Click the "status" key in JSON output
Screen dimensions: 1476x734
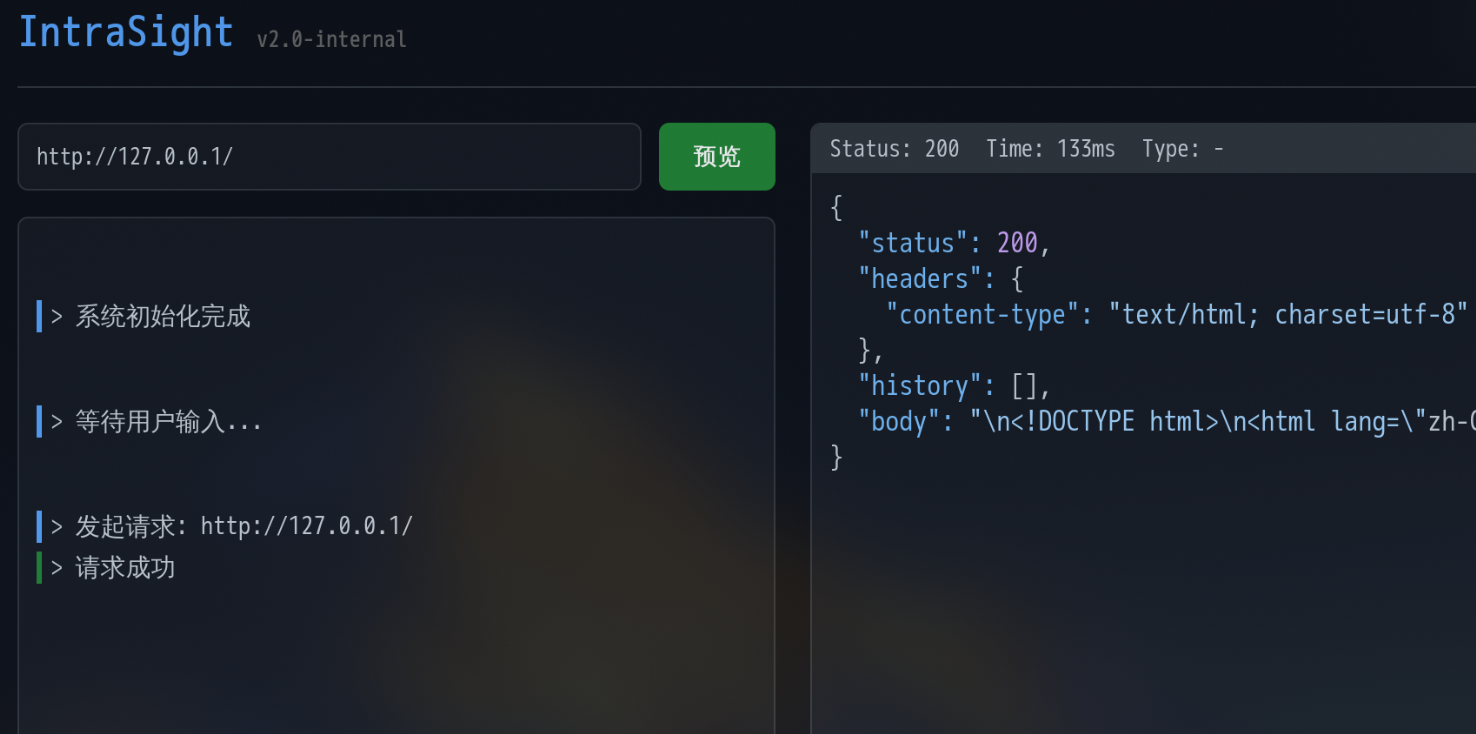coord(913,243)
